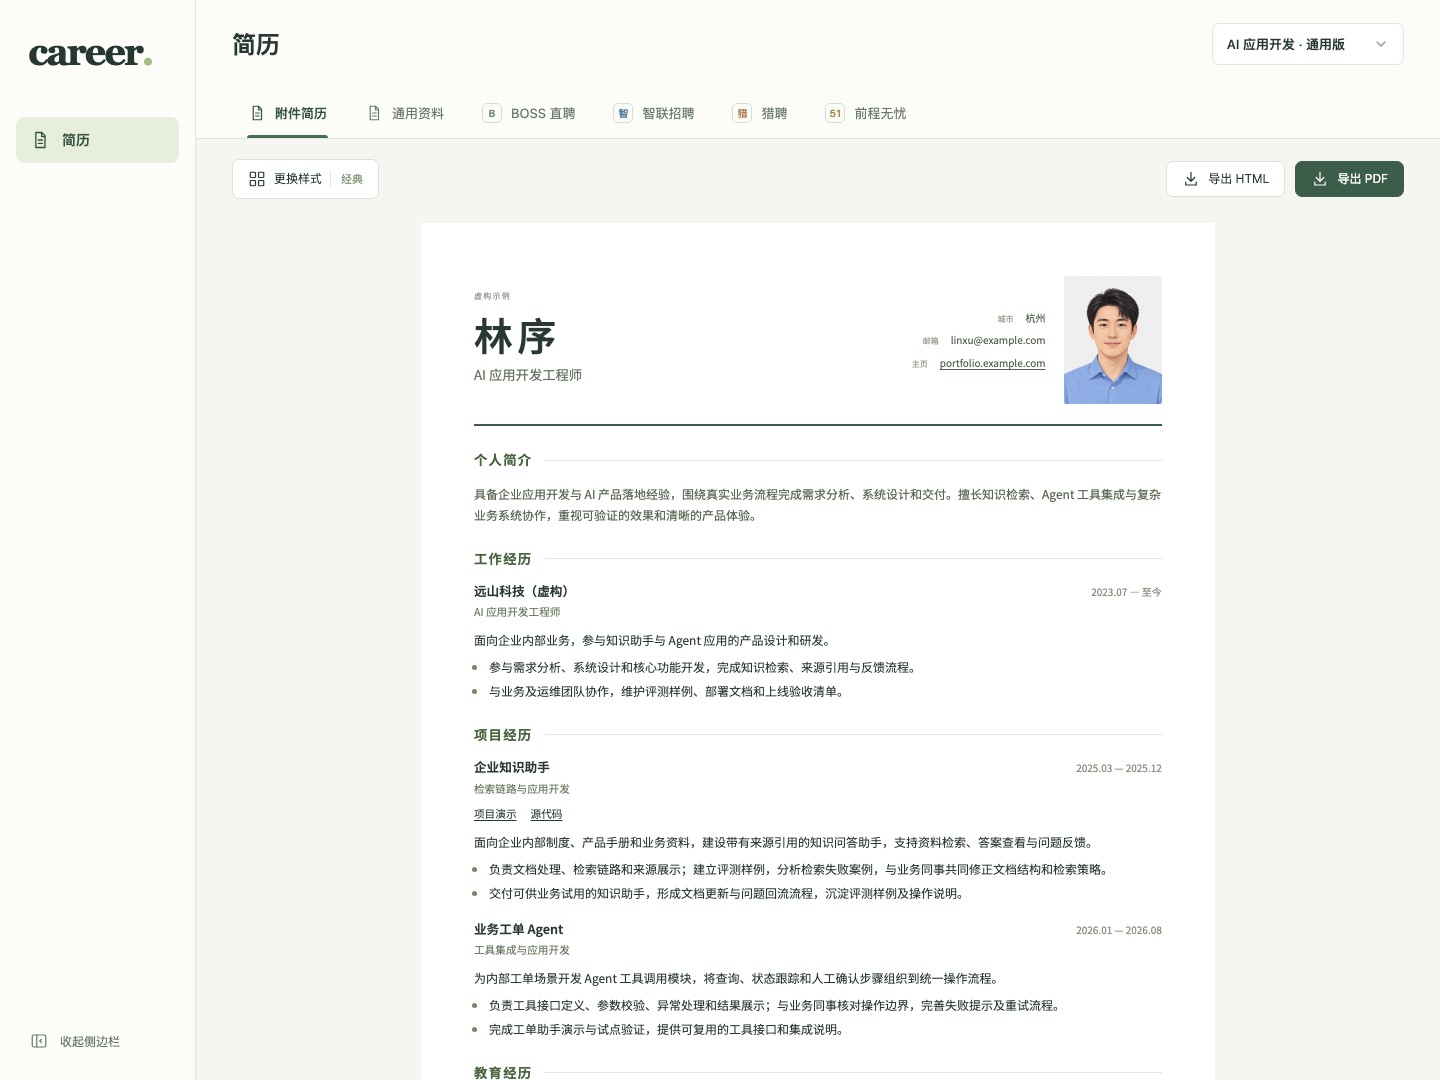This screenshot has height=1080, width=1440.
Task: Click the 前程无忧 51 badge icon
Action: [x=835, y=113]
